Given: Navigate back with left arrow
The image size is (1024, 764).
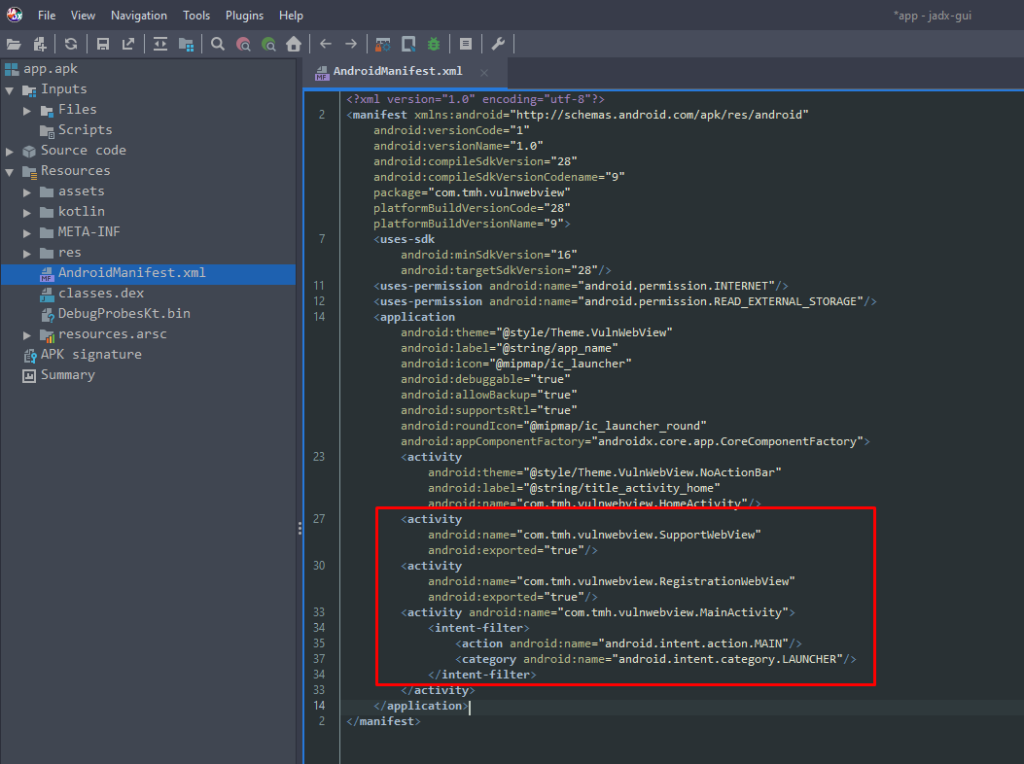Looking at the screenshot, I should click(326, 44).
